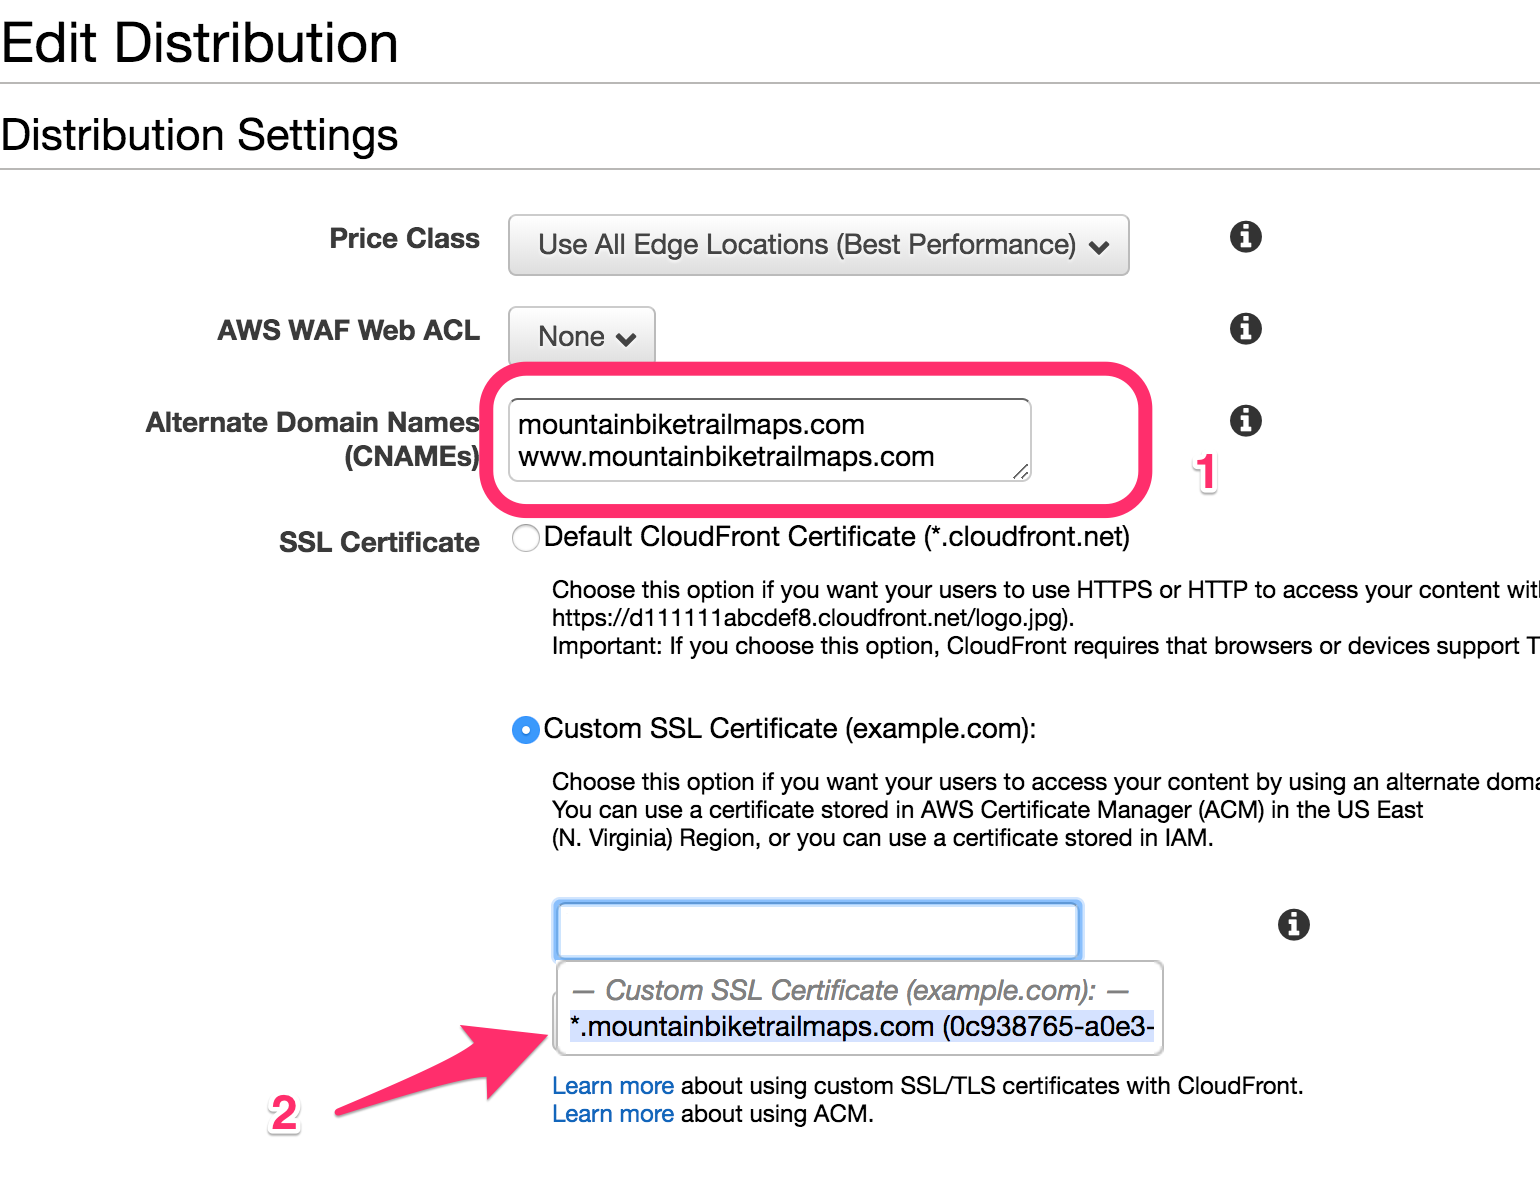Click the 'Alternate Domain Names' label

tap(312, 439)
